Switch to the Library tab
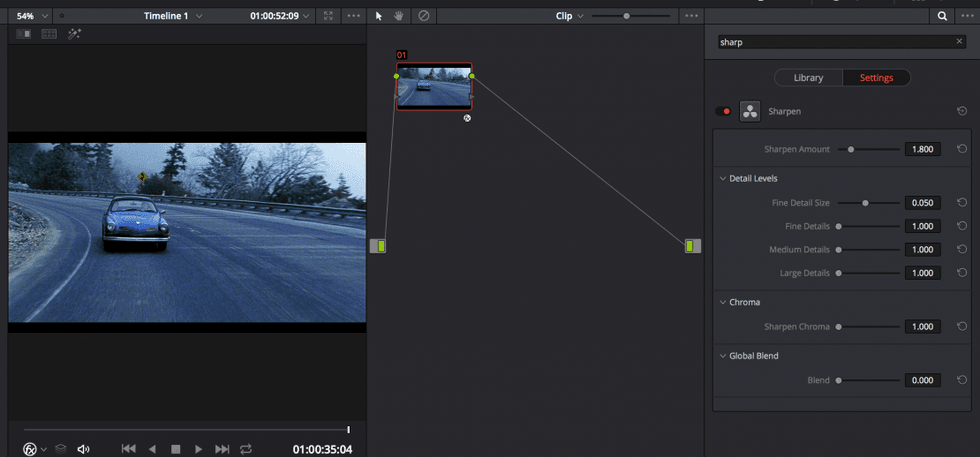This screenshot has width=980, height=457. click(x=808, y=78)
